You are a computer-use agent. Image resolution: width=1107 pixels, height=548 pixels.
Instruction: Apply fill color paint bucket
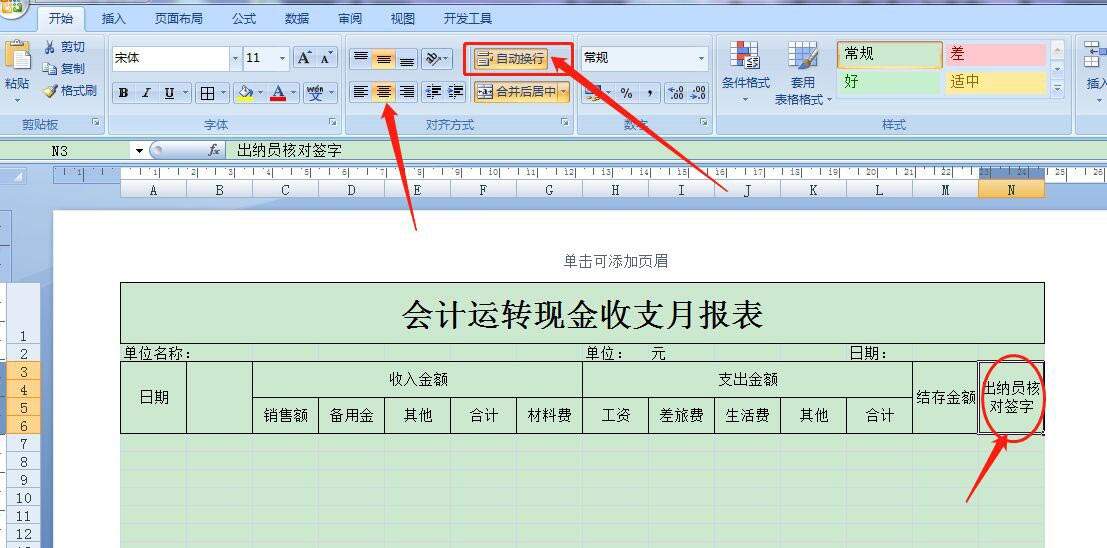coord(245,93)
